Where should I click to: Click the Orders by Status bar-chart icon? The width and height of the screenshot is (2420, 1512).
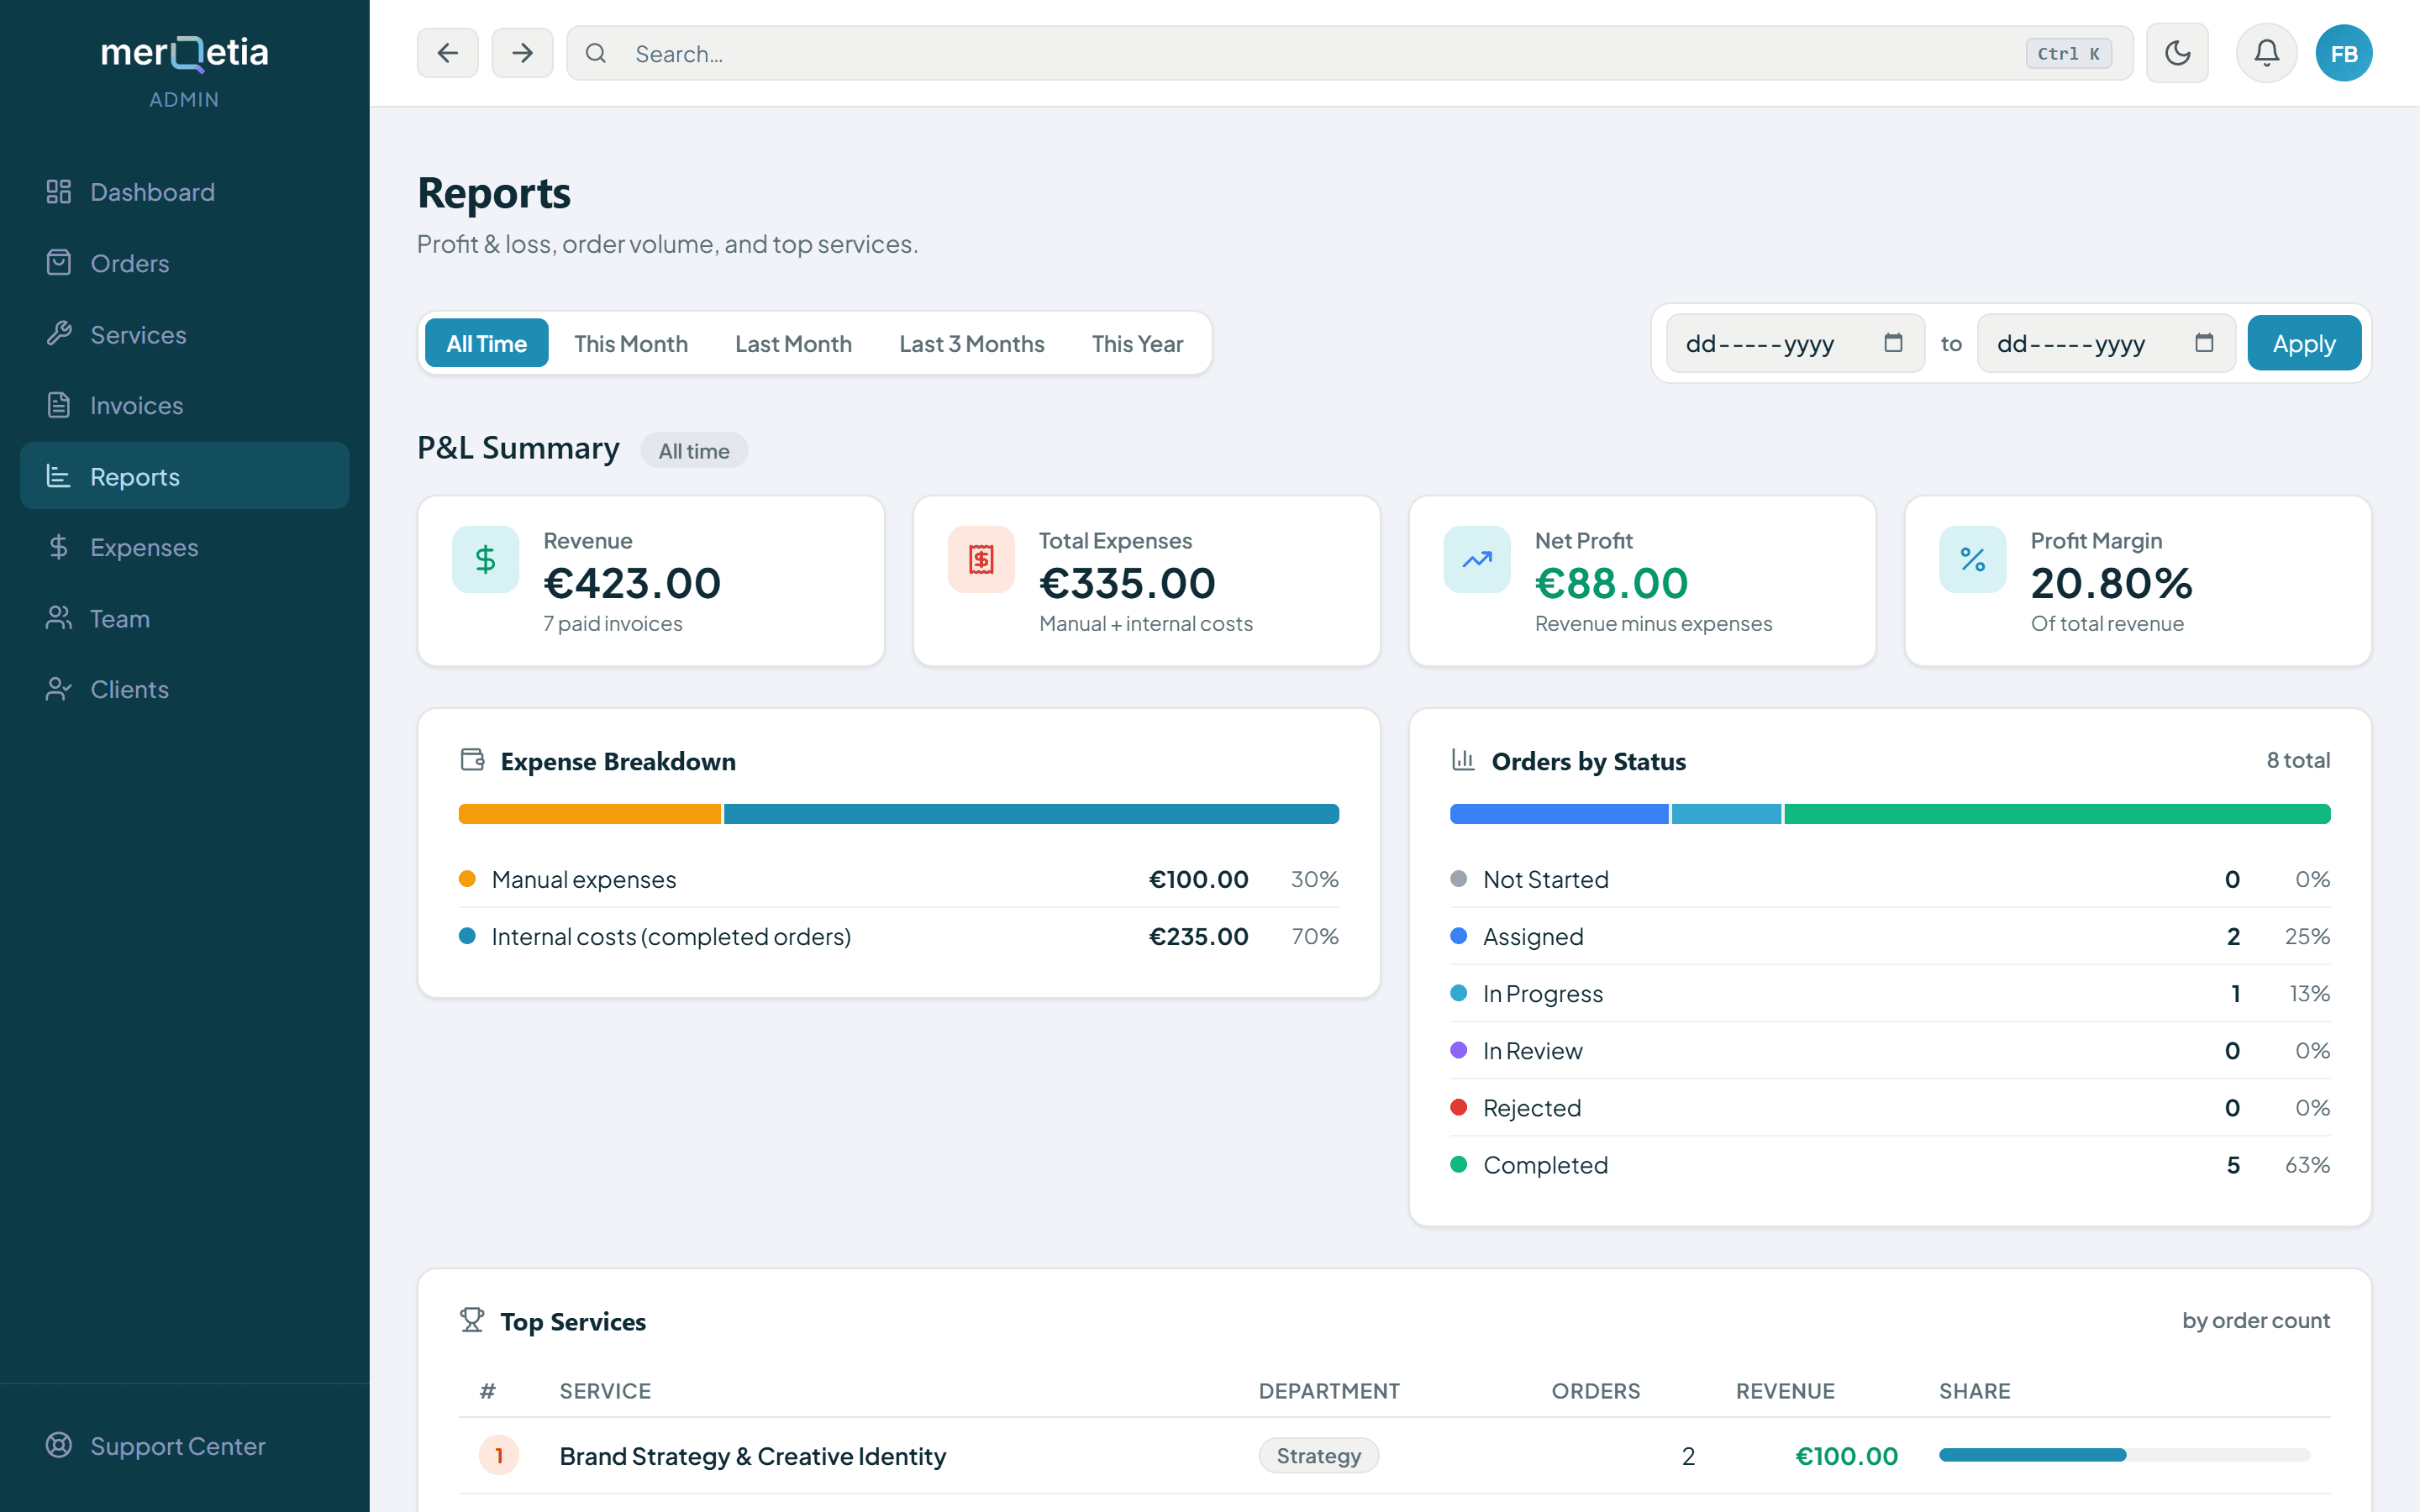pyautogui.click(x=1463, y=760)
